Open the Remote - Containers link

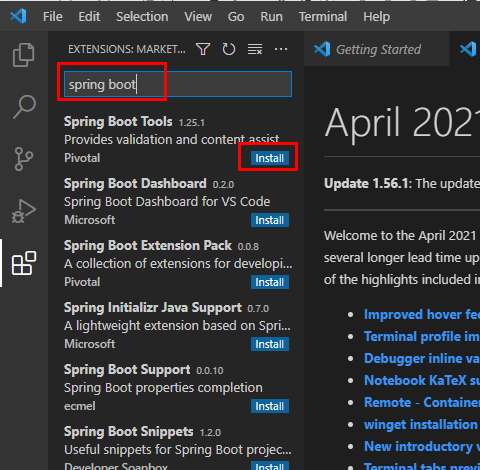[x=422, y=402]
